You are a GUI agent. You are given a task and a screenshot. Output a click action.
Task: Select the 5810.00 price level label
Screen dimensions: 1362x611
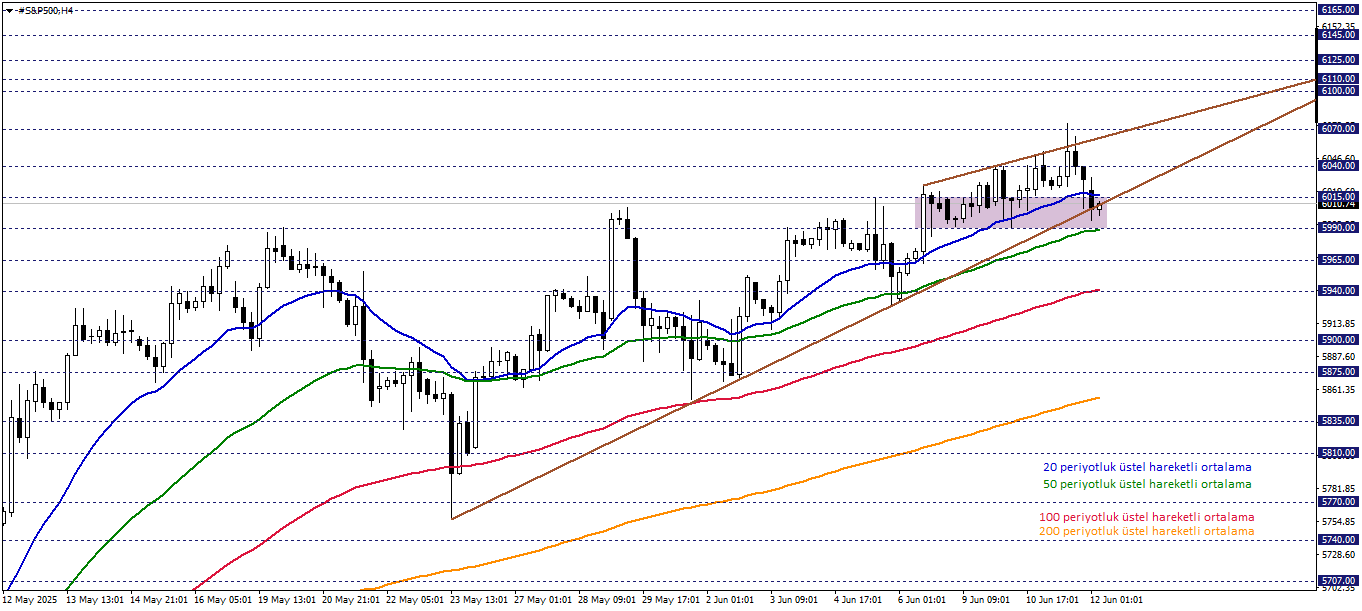coord(1338,453)
